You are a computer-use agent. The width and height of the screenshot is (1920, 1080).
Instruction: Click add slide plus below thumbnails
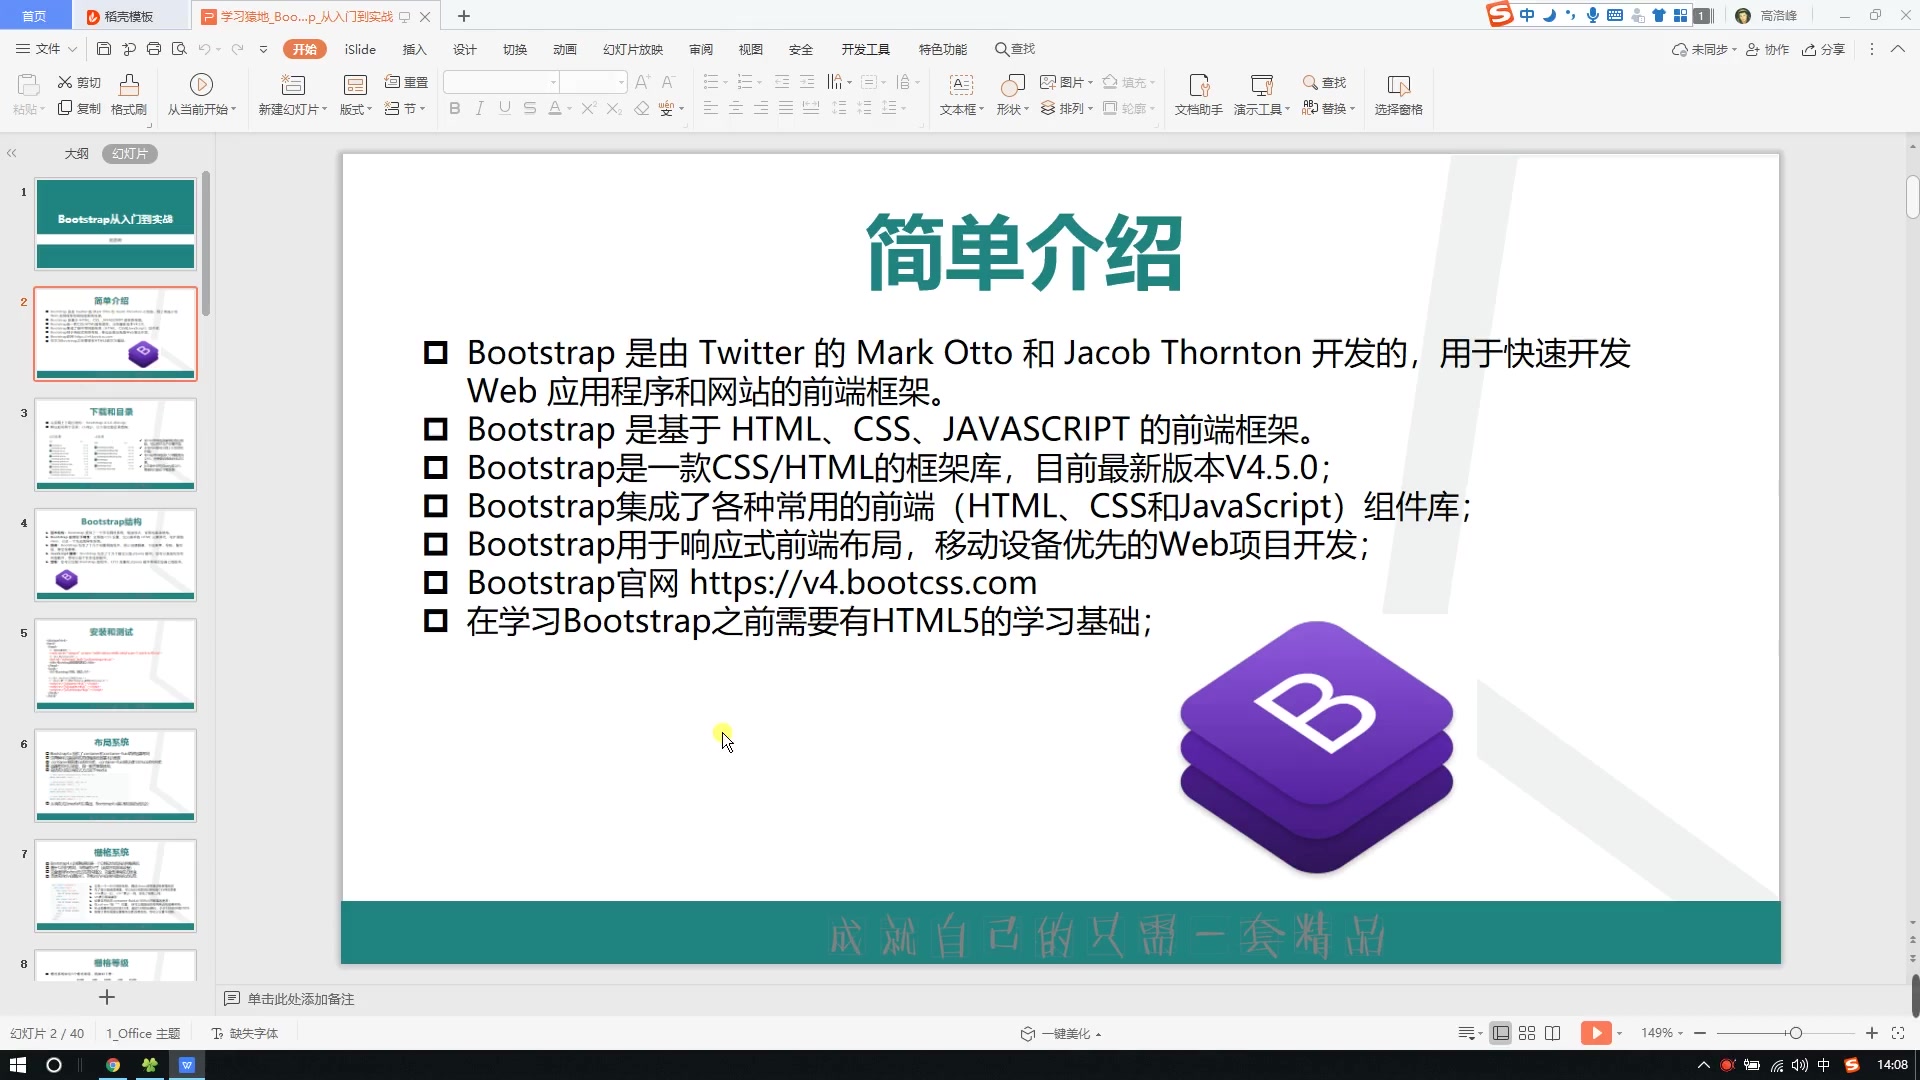coord(108,997)
